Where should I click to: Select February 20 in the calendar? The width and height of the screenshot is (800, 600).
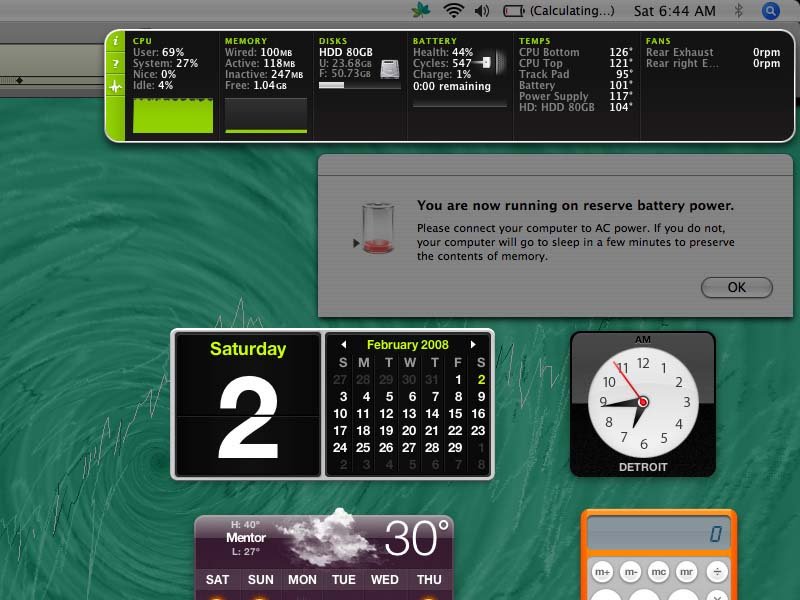(x=409, y=431)
